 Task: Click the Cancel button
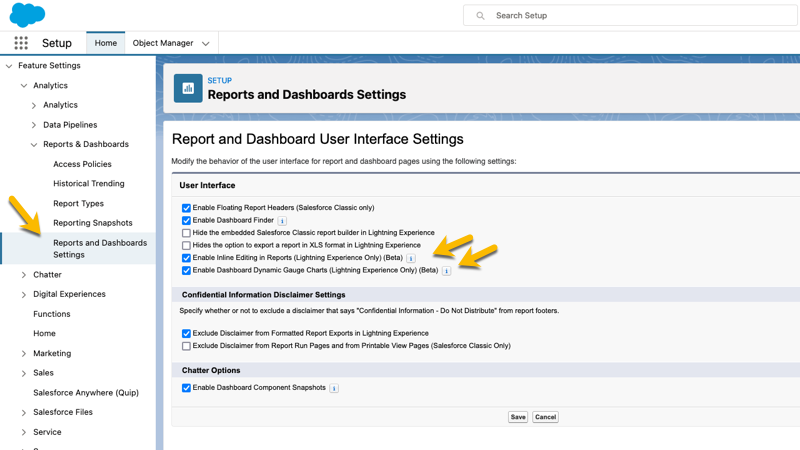545,417
